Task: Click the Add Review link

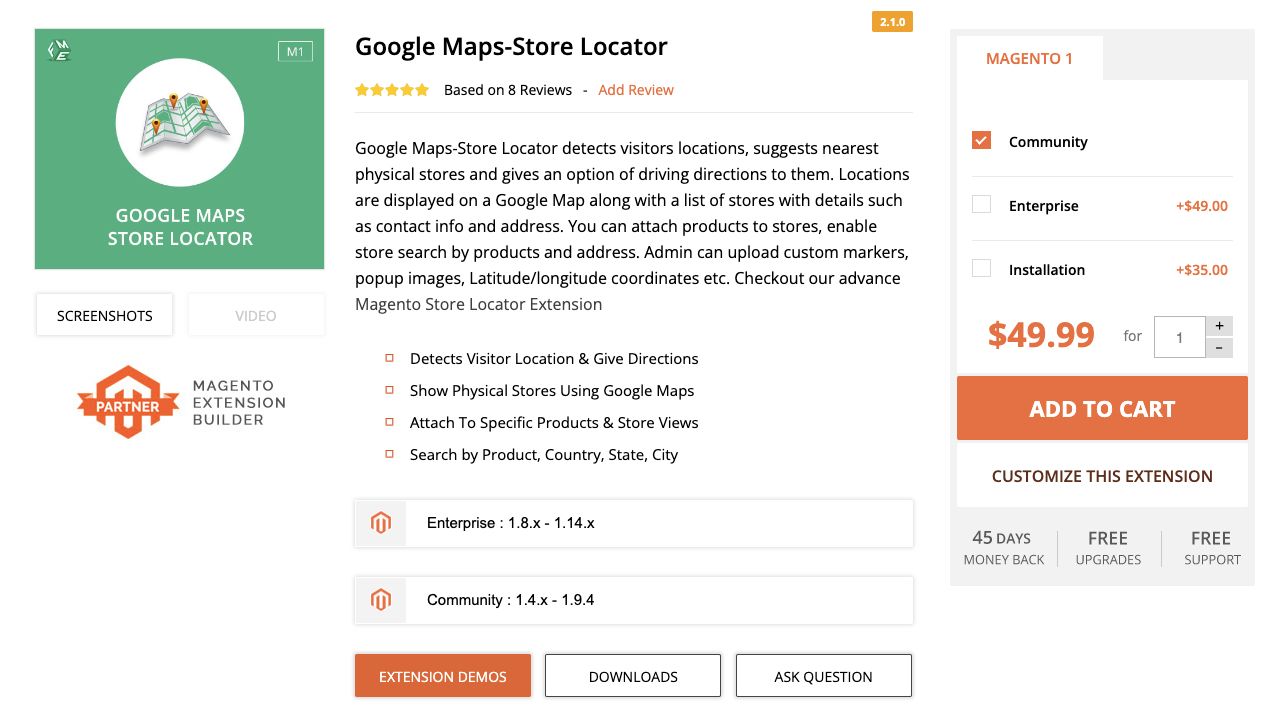Action: tap(636, 90)
